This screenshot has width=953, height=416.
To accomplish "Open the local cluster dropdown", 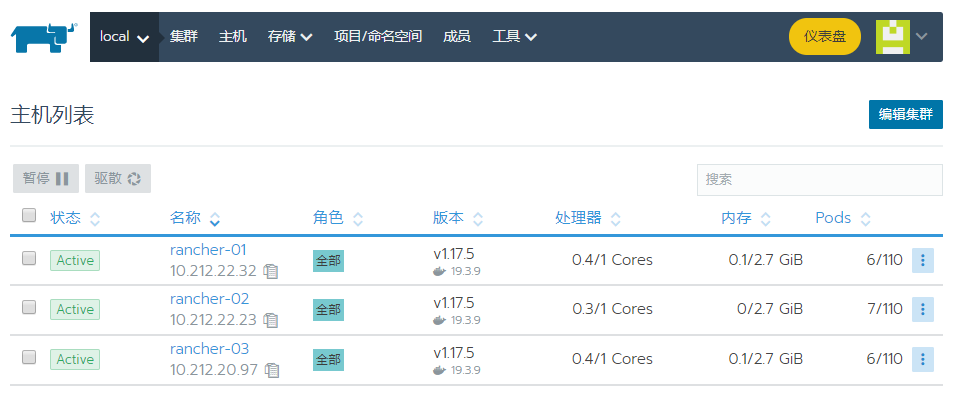I will point(124,37).
